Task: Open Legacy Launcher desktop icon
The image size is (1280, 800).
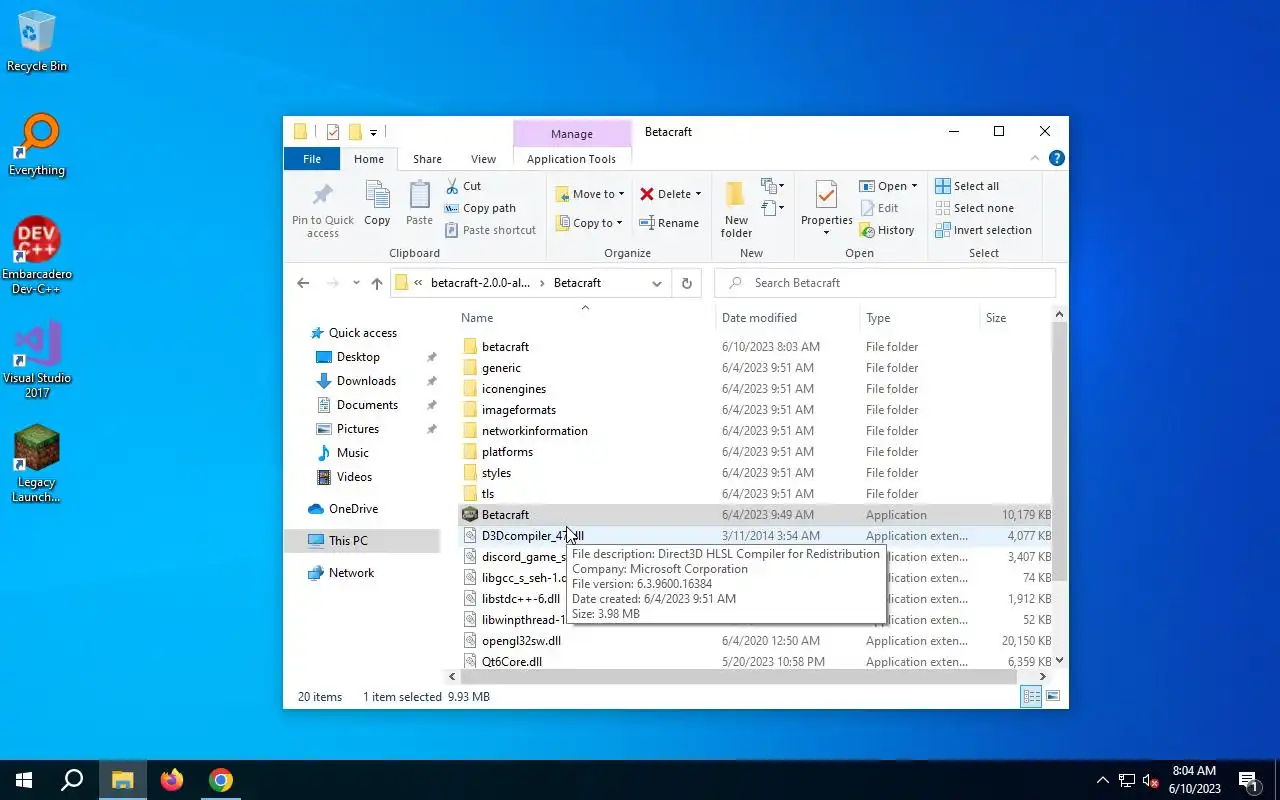Action: pos(37,464)
